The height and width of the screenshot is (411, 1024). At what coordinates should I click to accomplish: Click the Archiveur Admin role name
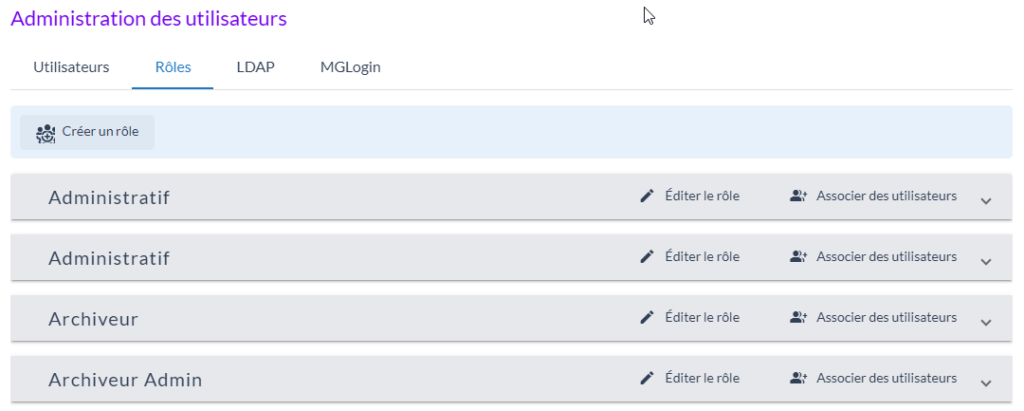(x=125, y=381)
